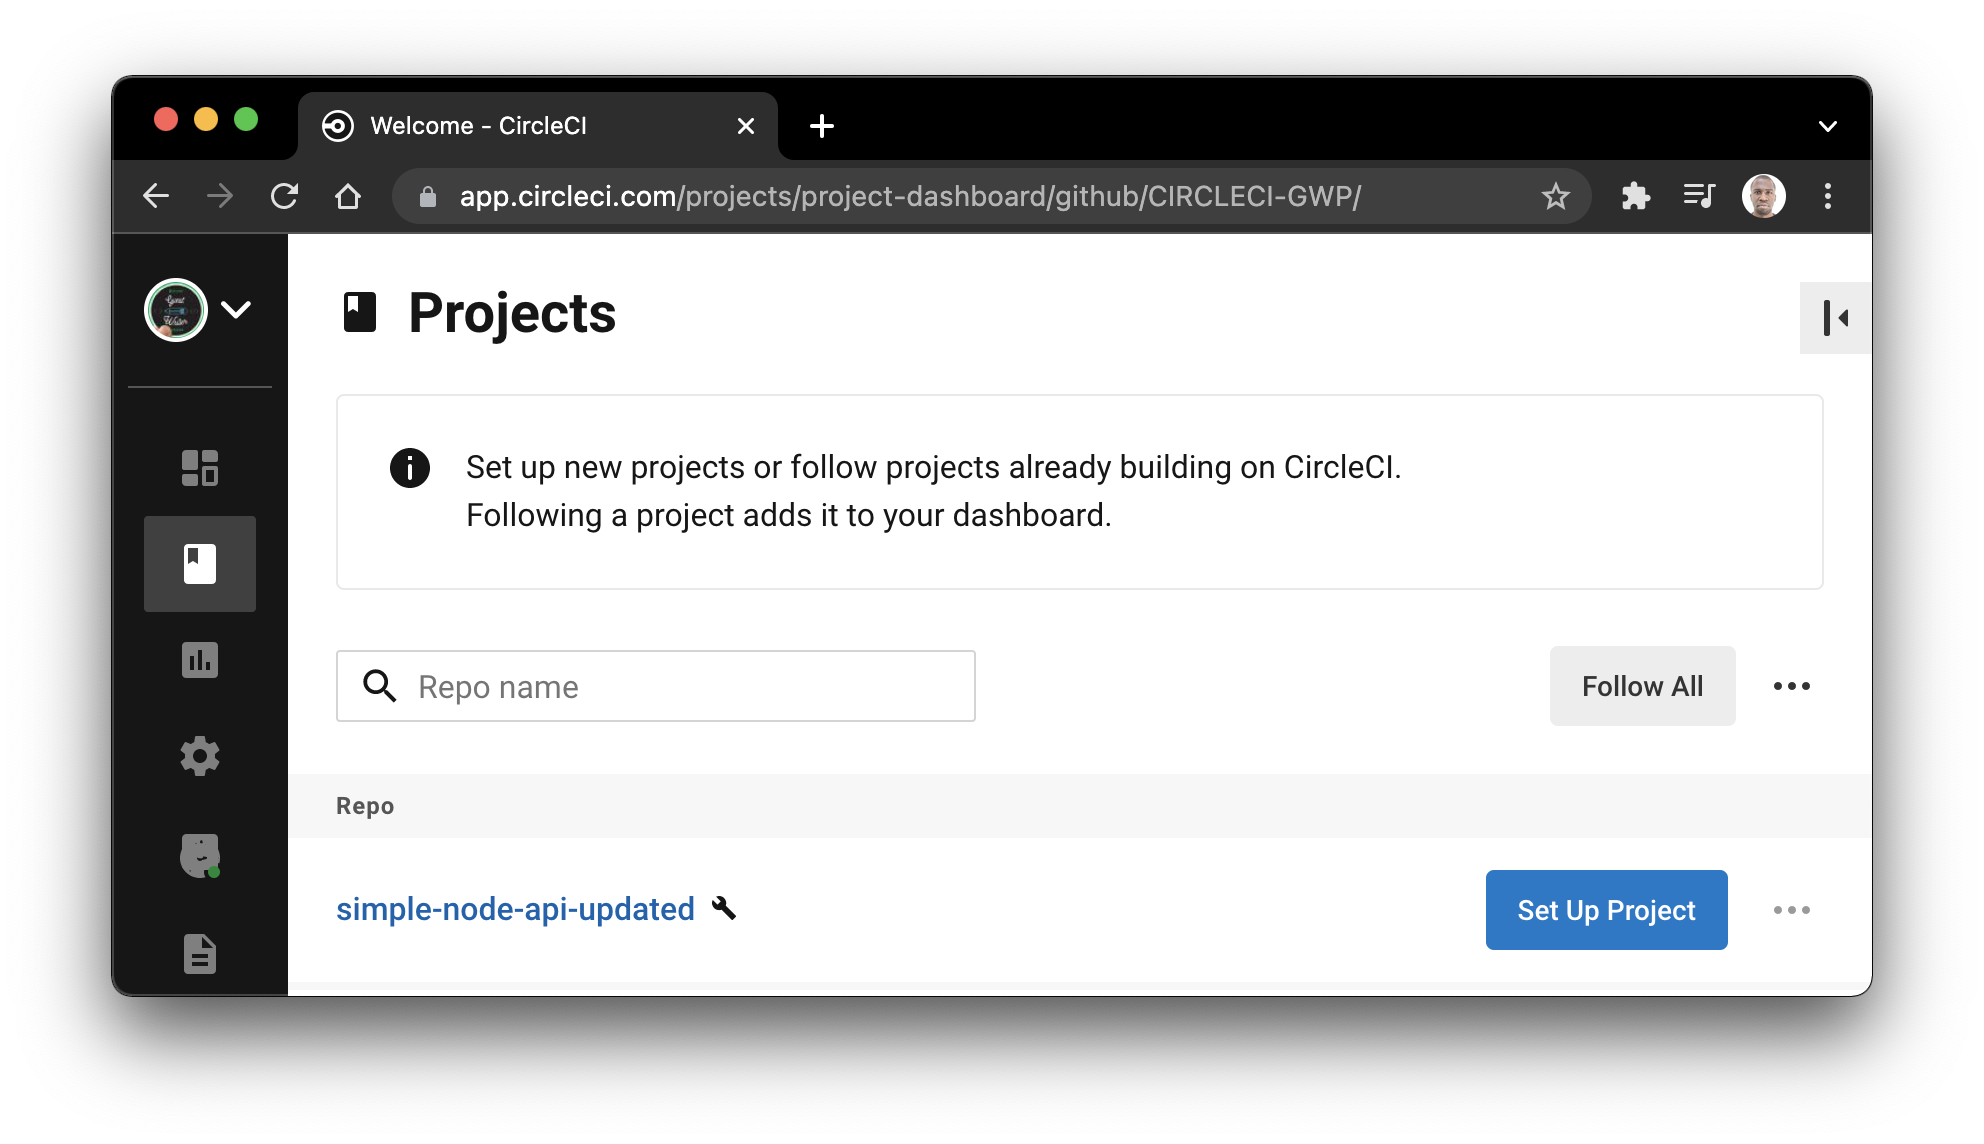Viewport: 1984px width, 1144px height.
Task: Bookmark page with the star icon
Action: click(1555, 196)
